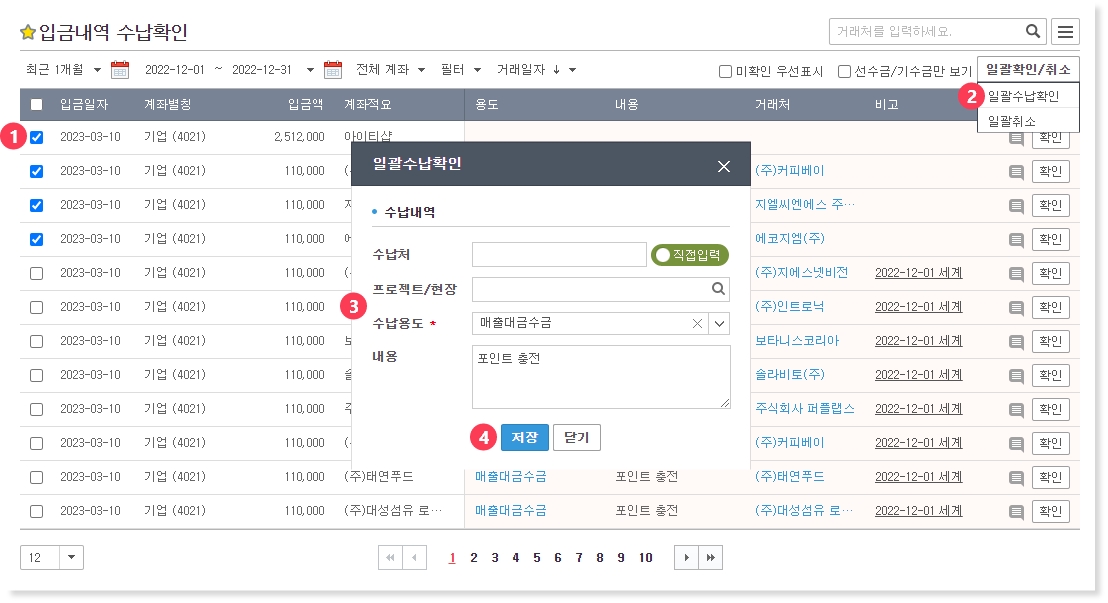This screenshot has height=603, width=1108.
Task: Select 일괄수납확인 from the menu
Action: coord(1022,97)
